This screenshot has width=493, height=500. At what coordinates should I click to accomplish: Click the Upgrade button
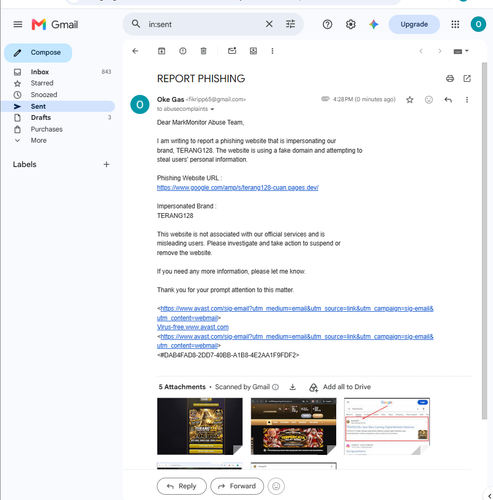(x=414, y=24)
